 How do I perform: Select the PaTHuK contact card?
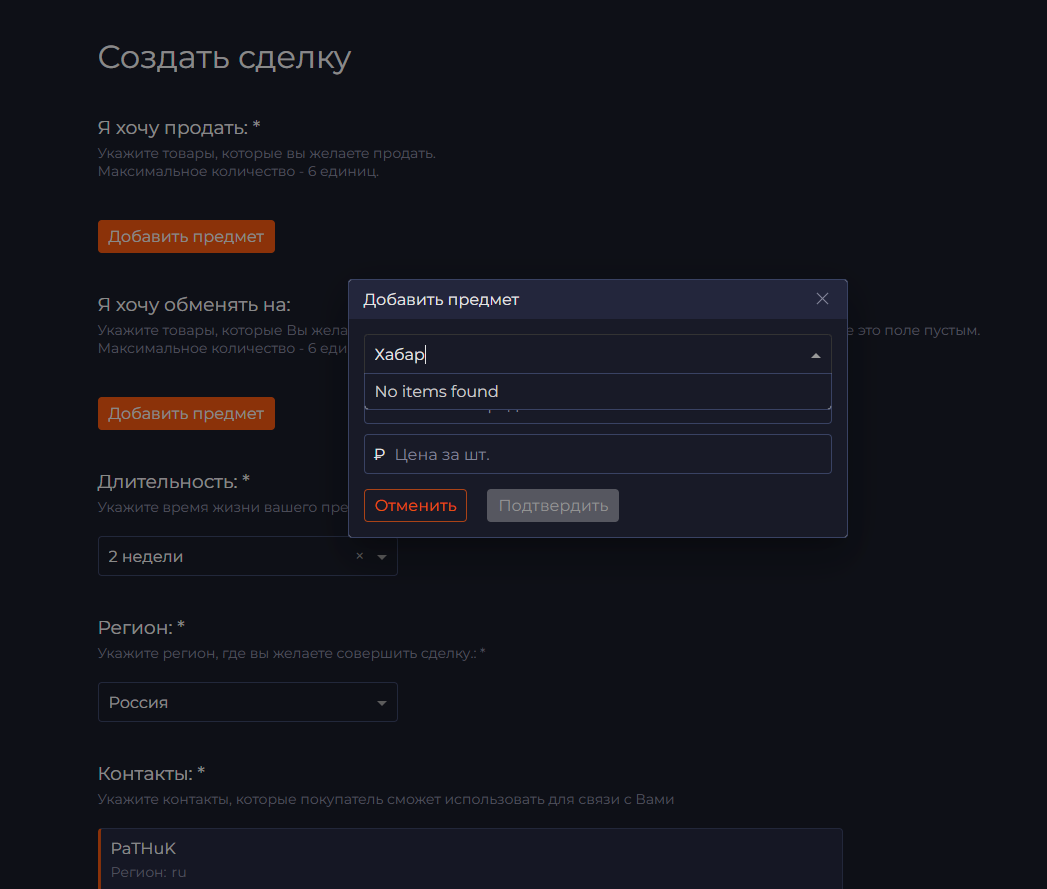coord(470,858)
